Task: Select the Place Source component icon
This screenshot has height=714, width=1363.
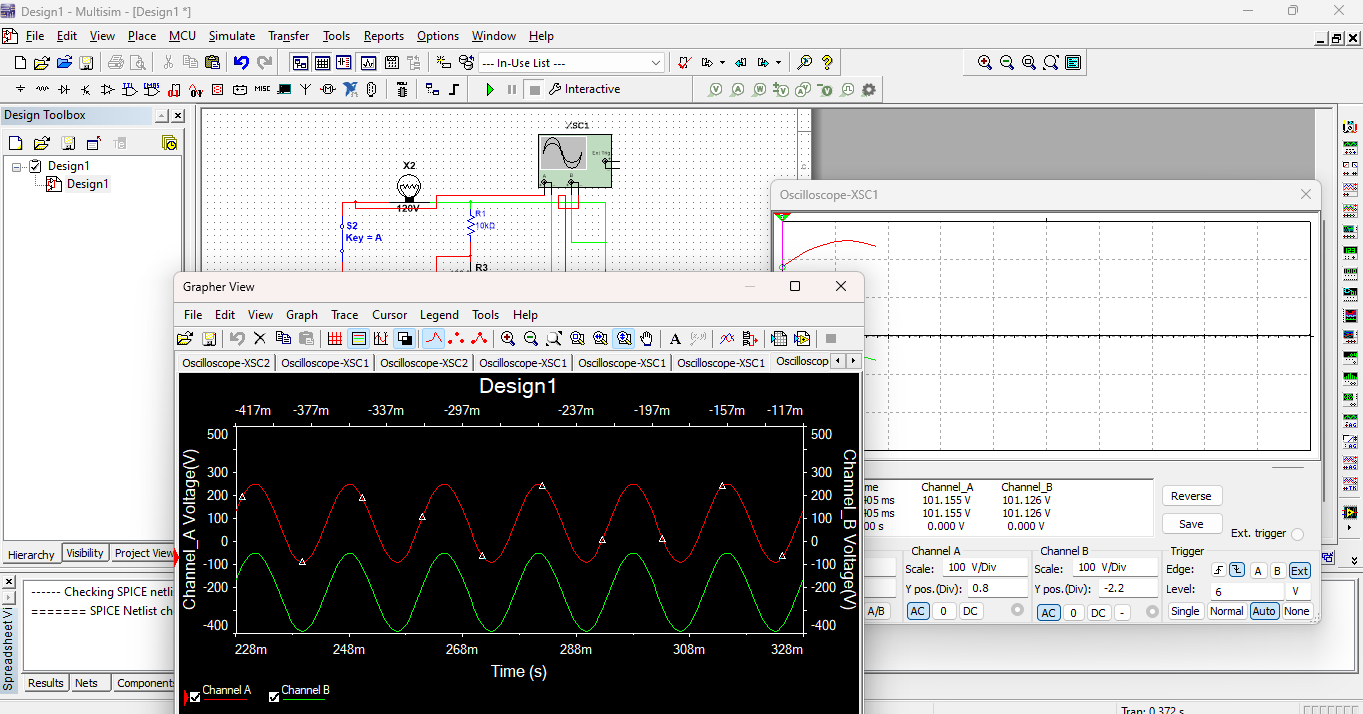Action: pos(20,89)
